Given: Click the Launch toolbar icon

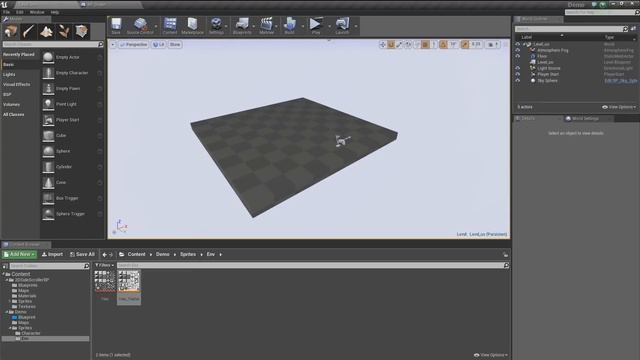Looking at the screenshot, I should pyautogui.click(x=342, y=25).
